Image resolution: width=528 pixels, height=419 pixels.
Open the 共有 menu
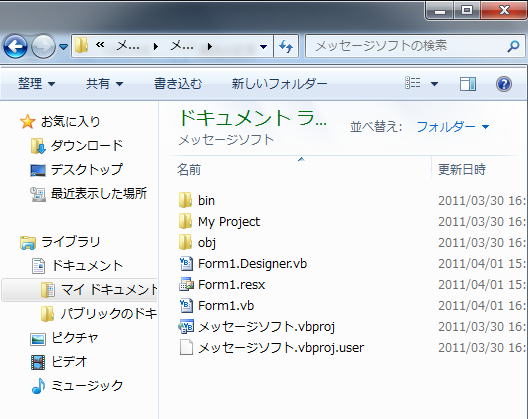tap(104, 84)
